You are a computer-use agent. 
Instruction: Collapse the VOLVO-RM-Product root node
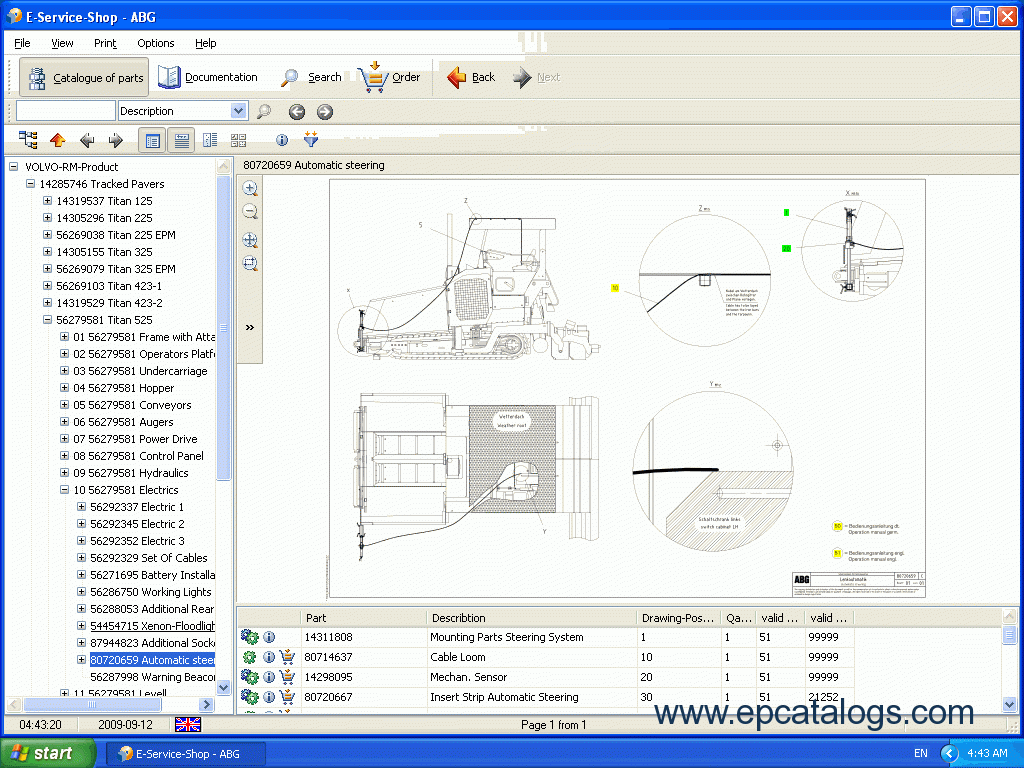[x=13, y=167]
